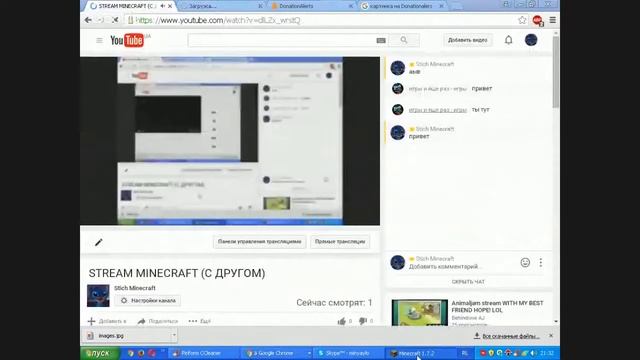This screenshot has height=360, width=640.
Task: Click СКРЫТЬ ЧАТ to hide chat
Action: coord(468,282)
